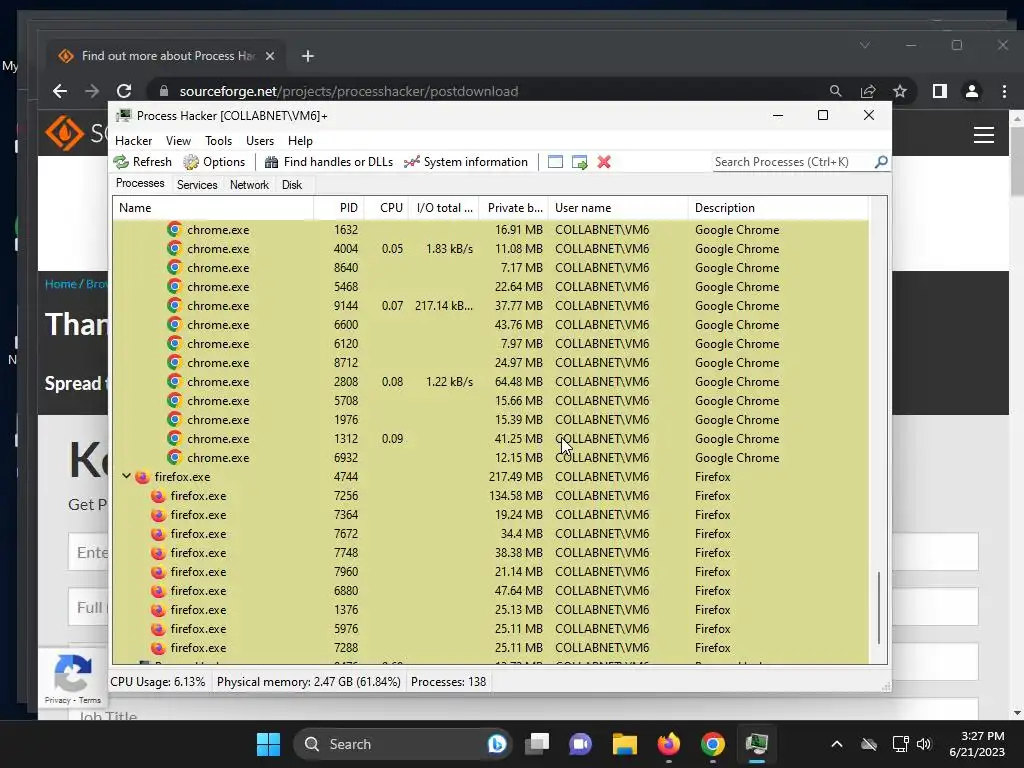Open Chrome three-dot menu
This screenshot has width=1024, height=768.
[1004, 91]
